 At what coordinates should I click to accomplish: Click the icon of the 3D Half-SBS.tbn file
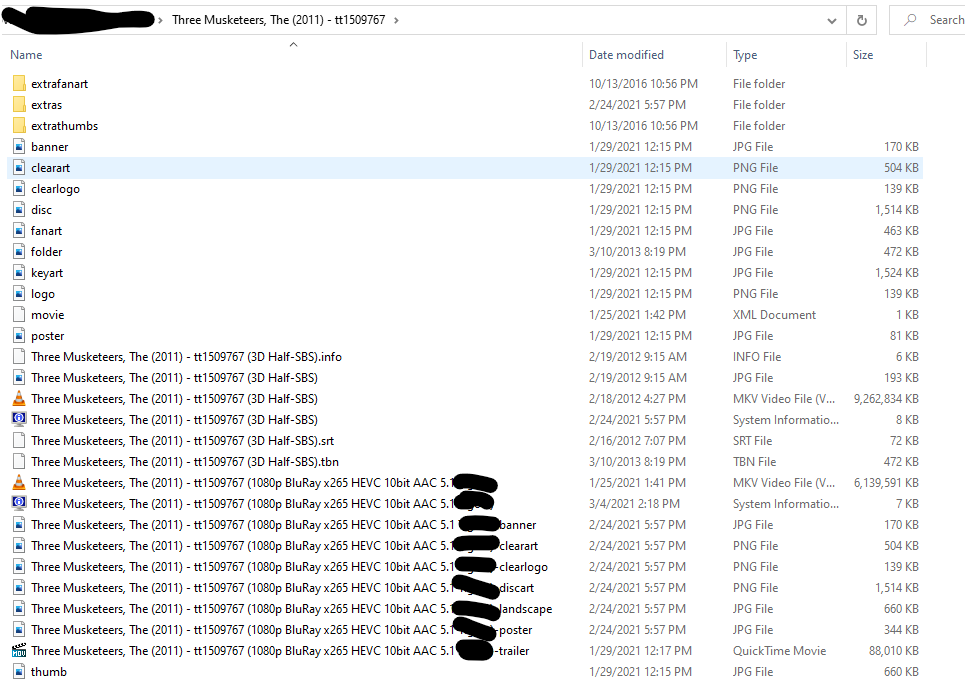click(19, 461)
